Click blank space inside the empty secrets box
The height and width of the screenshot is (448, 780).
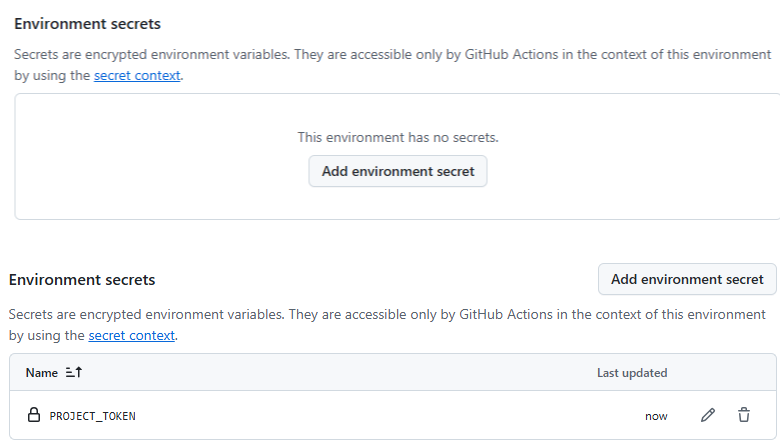tap(150, 160)
